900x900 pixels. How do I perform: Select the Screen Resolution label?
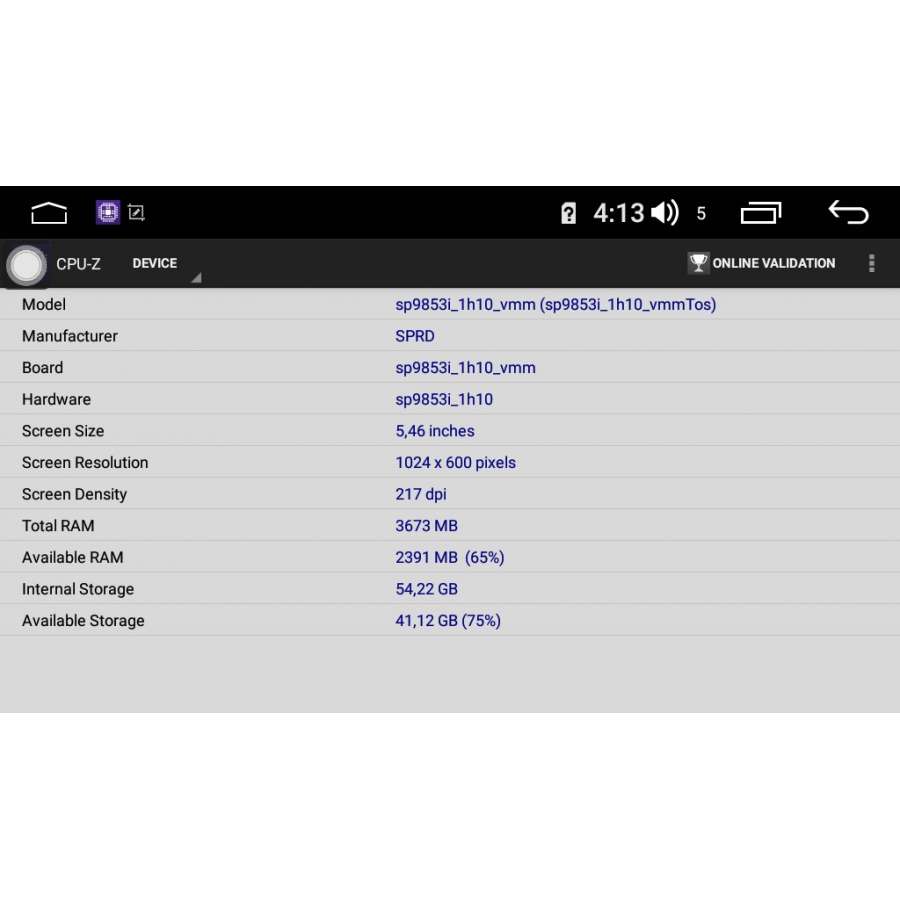point(85,463)
